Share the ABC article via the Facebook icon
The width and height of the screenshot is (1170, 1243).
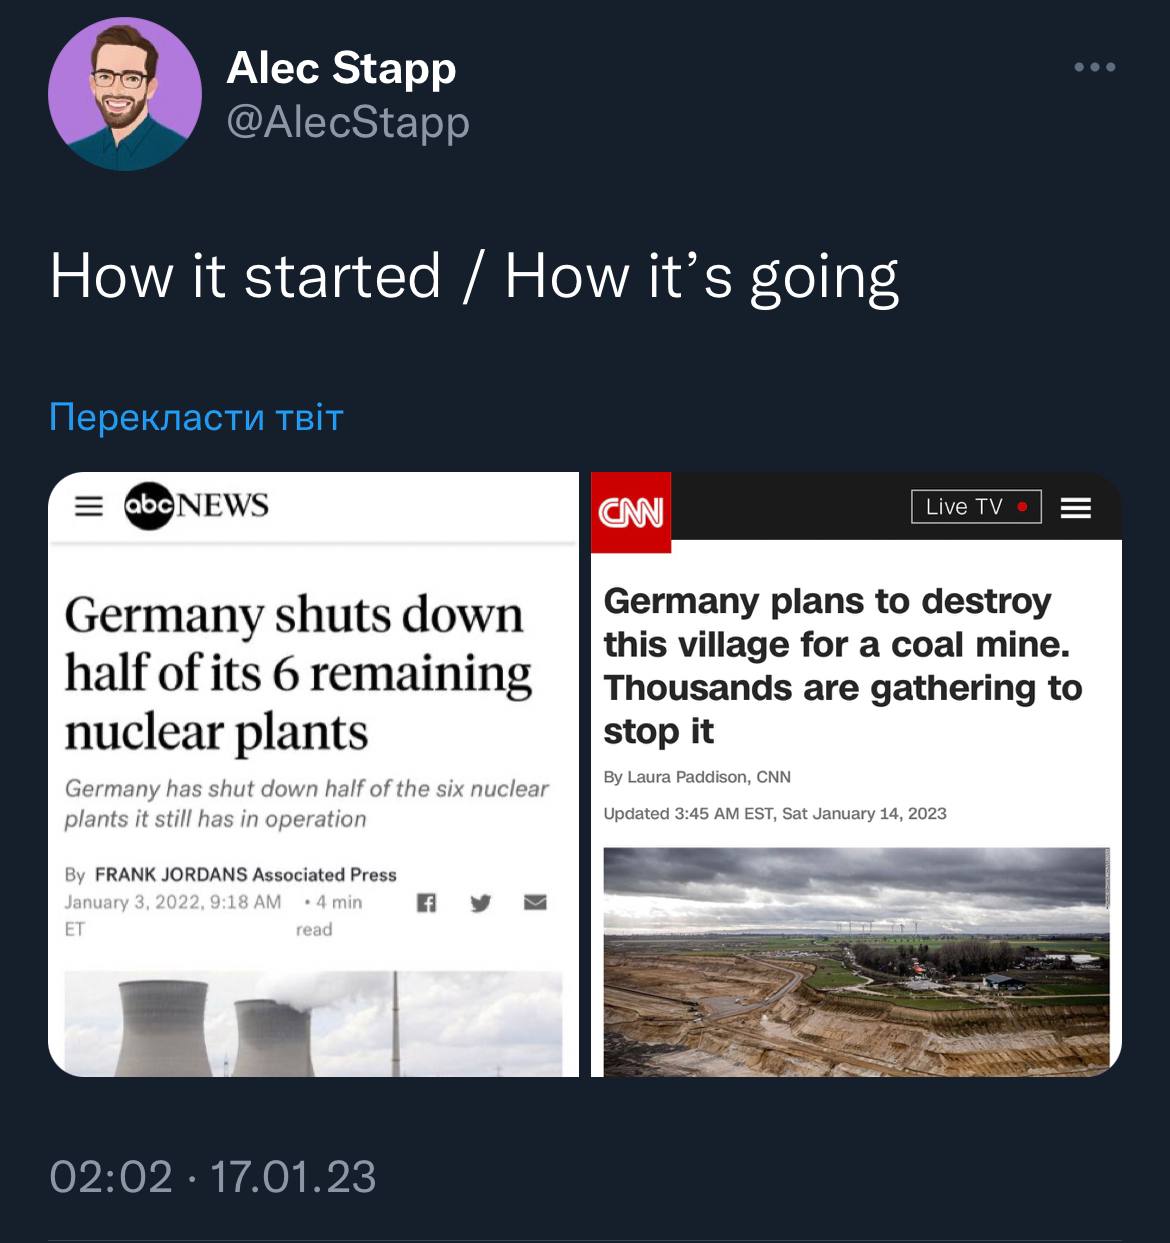point(426,902)
